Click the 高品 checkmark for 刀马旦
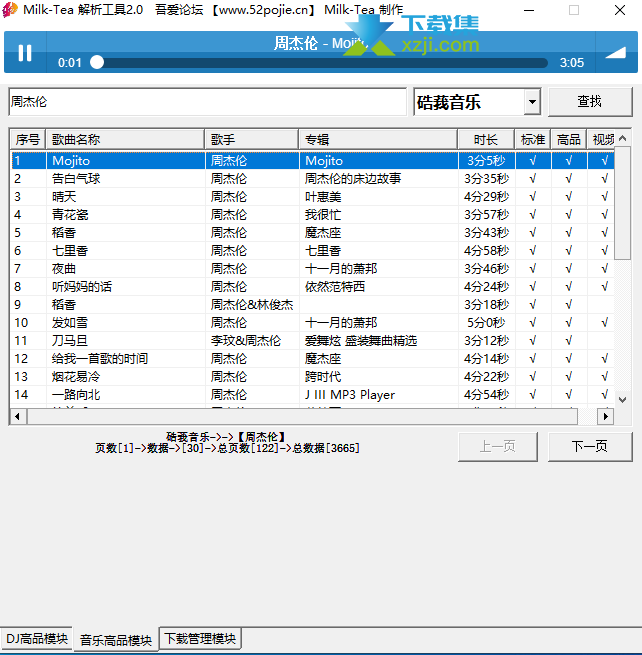Screen dimensions: 642x655 tap(568, 340)
